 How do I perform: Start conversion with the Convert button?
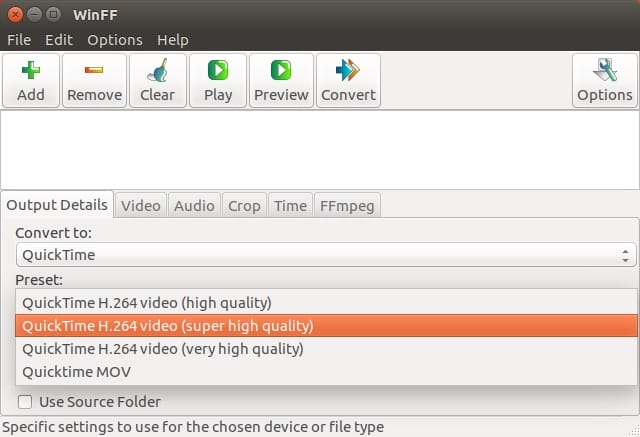tap(349, 81)
